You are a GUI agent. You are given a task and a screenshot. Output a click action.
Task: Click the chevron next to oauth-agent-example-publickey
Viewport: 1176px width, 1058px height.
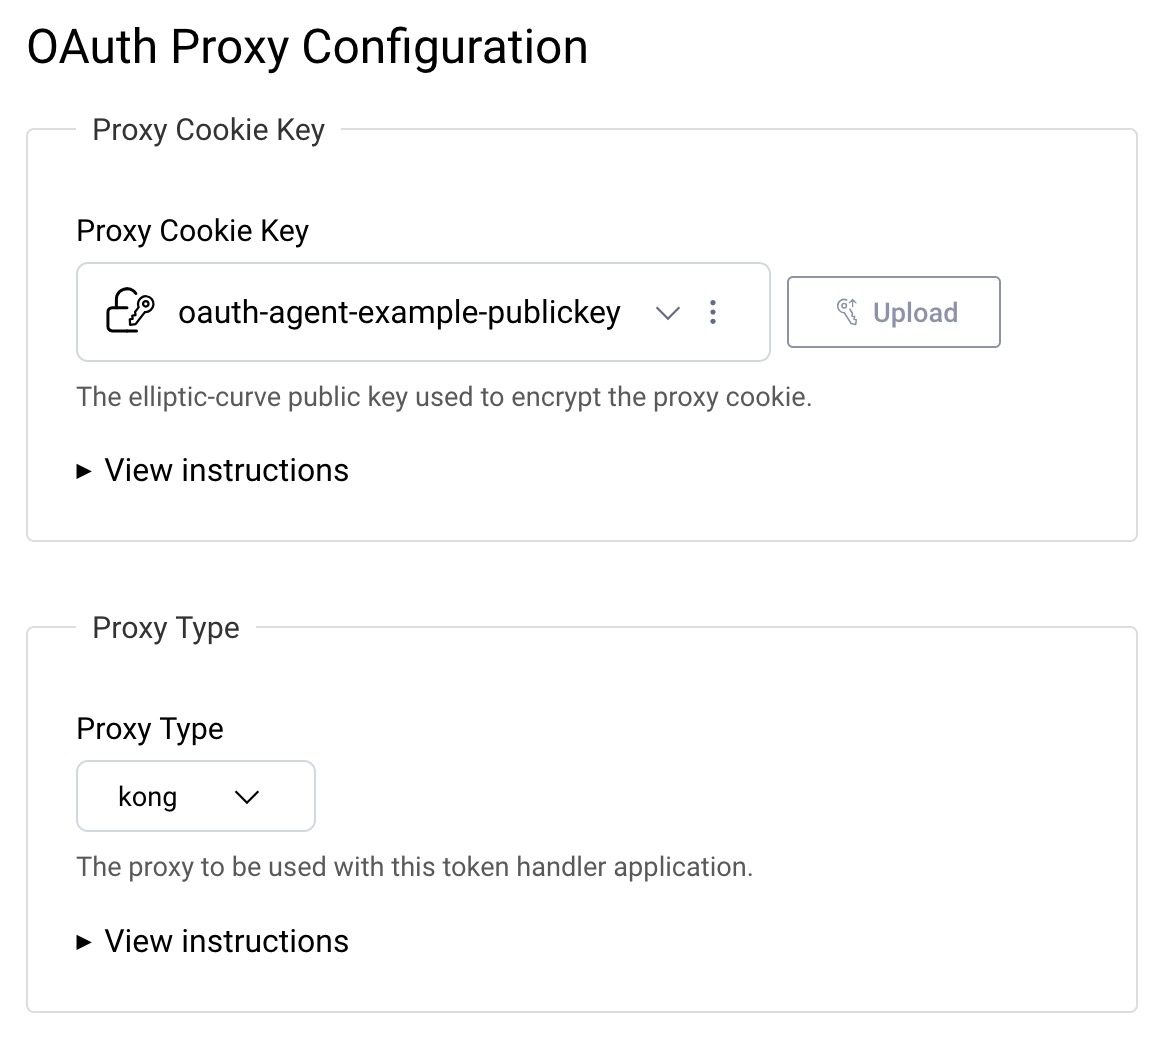668,313
